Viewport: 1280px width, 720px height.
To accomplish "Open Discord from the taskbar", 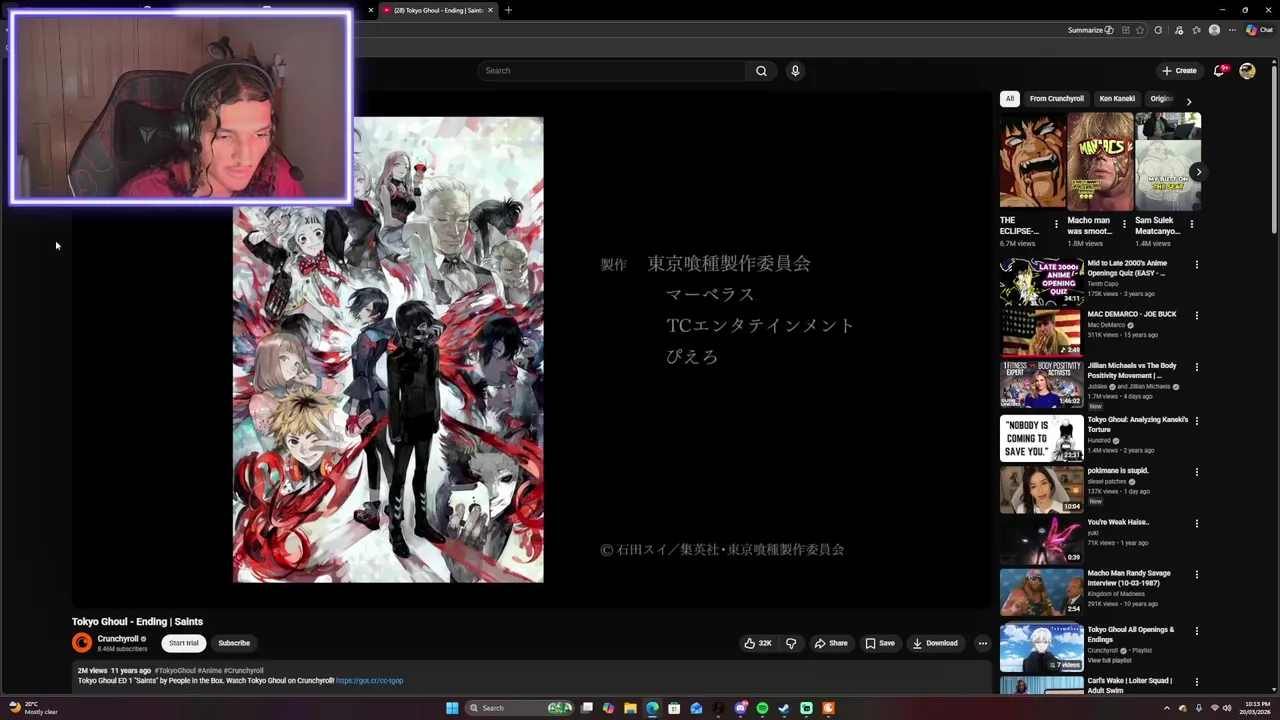I will 740,708.
